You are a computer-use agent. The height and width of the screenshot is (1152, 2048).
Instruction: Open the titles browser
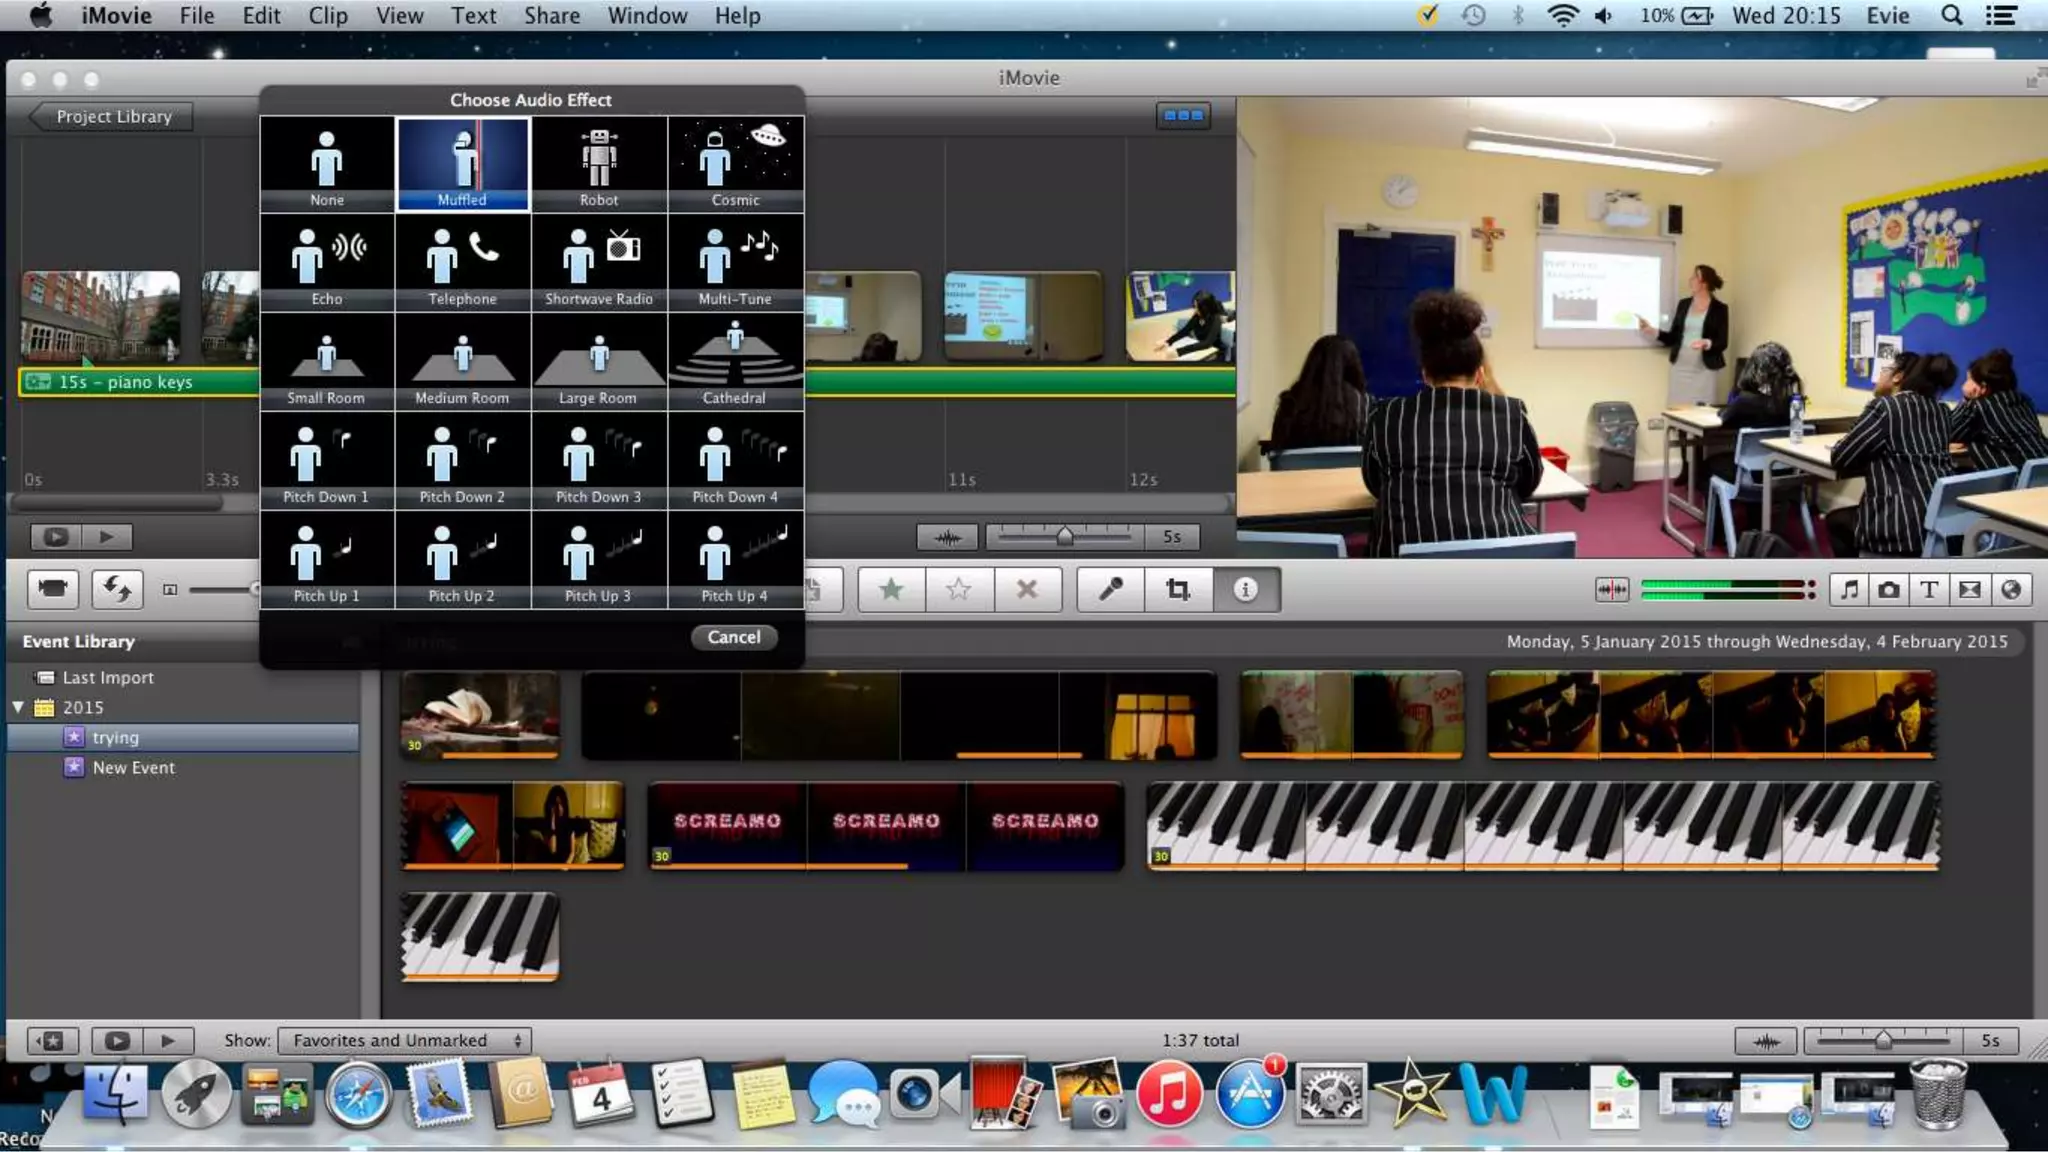click(1929, 589)
